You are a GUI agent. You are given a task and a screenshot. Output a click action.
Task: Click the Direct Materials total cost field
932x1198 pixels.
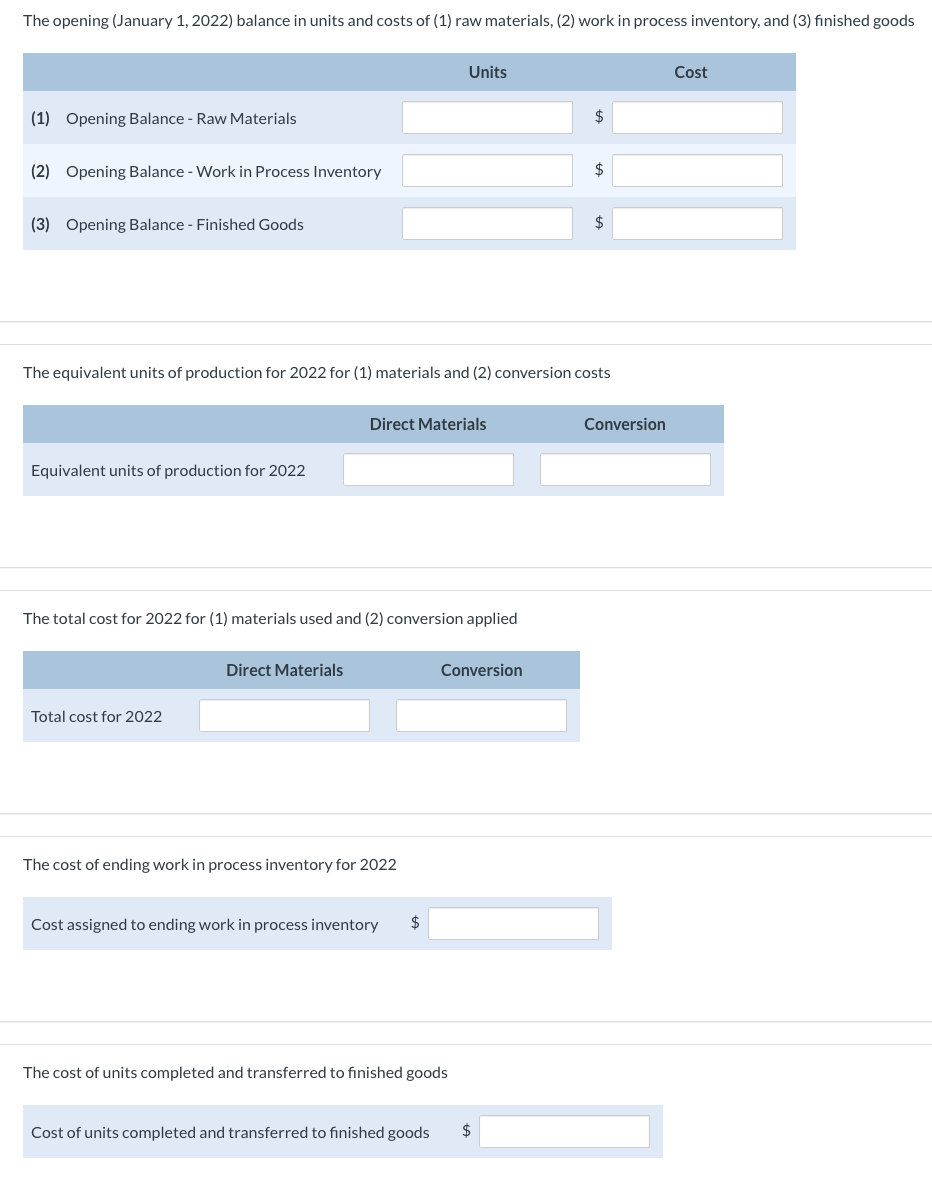coord(284,715)
